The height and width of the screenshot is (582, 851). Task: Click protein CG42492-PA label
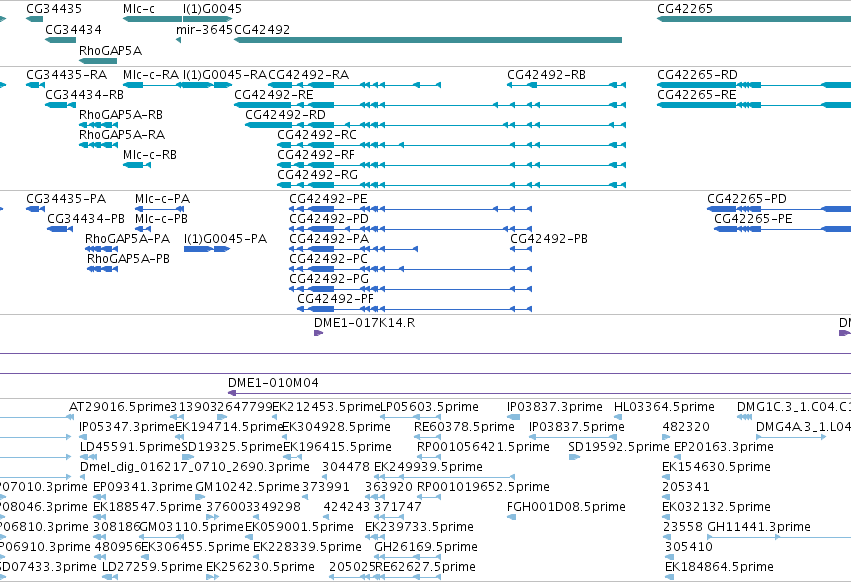pyautogui.click(x=328, y=239)
